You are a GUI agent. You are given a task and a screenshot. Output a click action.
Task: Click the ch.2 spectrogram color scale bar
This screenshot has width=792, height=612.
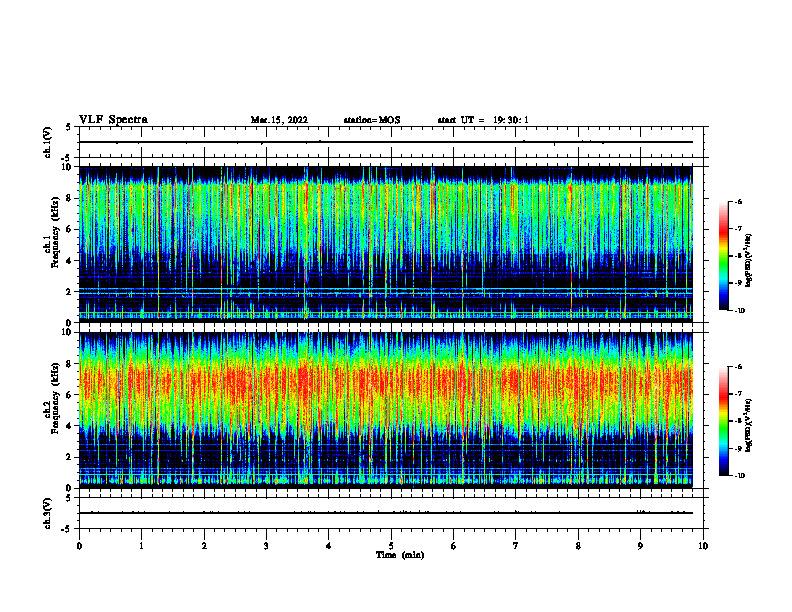pyautogui.click(x=723, y=421)
